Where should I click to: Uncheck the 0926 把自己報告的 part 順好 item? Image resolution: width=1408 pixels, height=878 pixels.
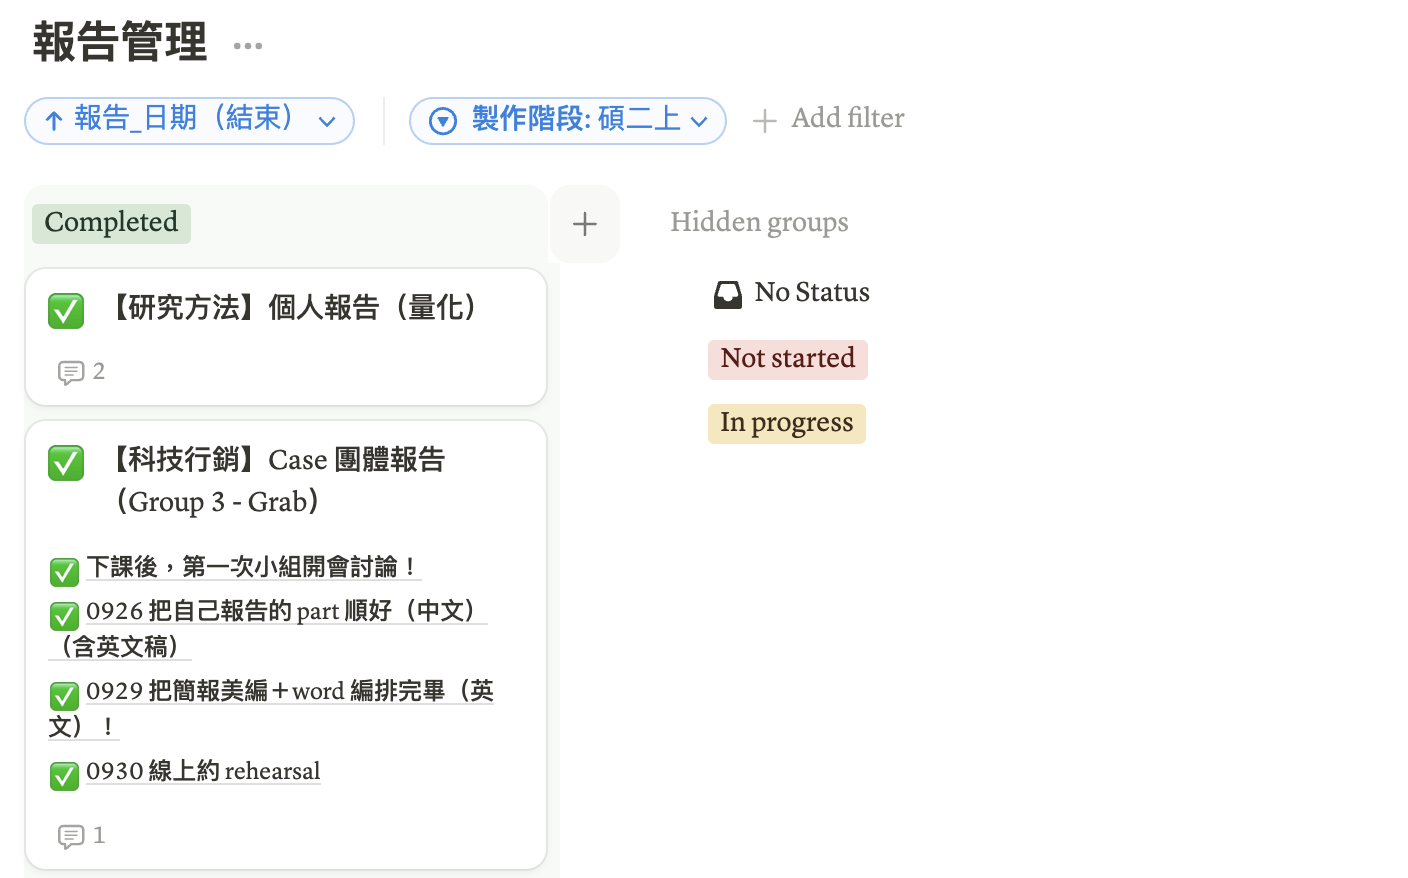click(x=64, y=615)
